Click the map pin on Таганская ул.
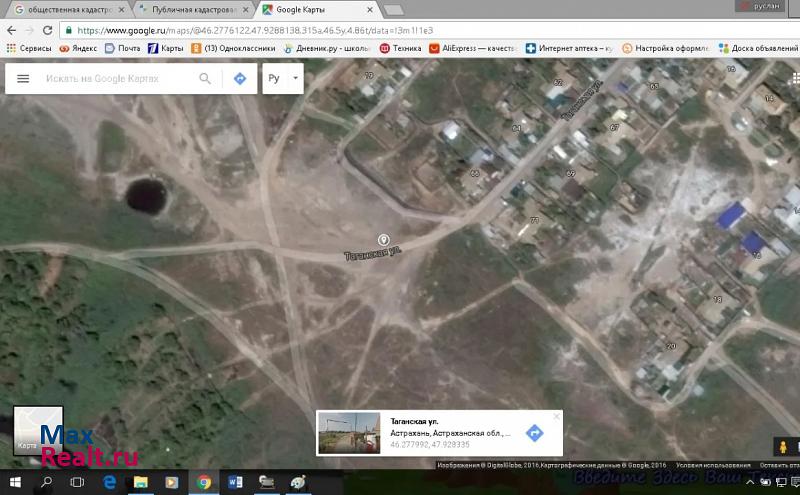The image size is (800, 495). pyautogui.click(x=383, y=239)
